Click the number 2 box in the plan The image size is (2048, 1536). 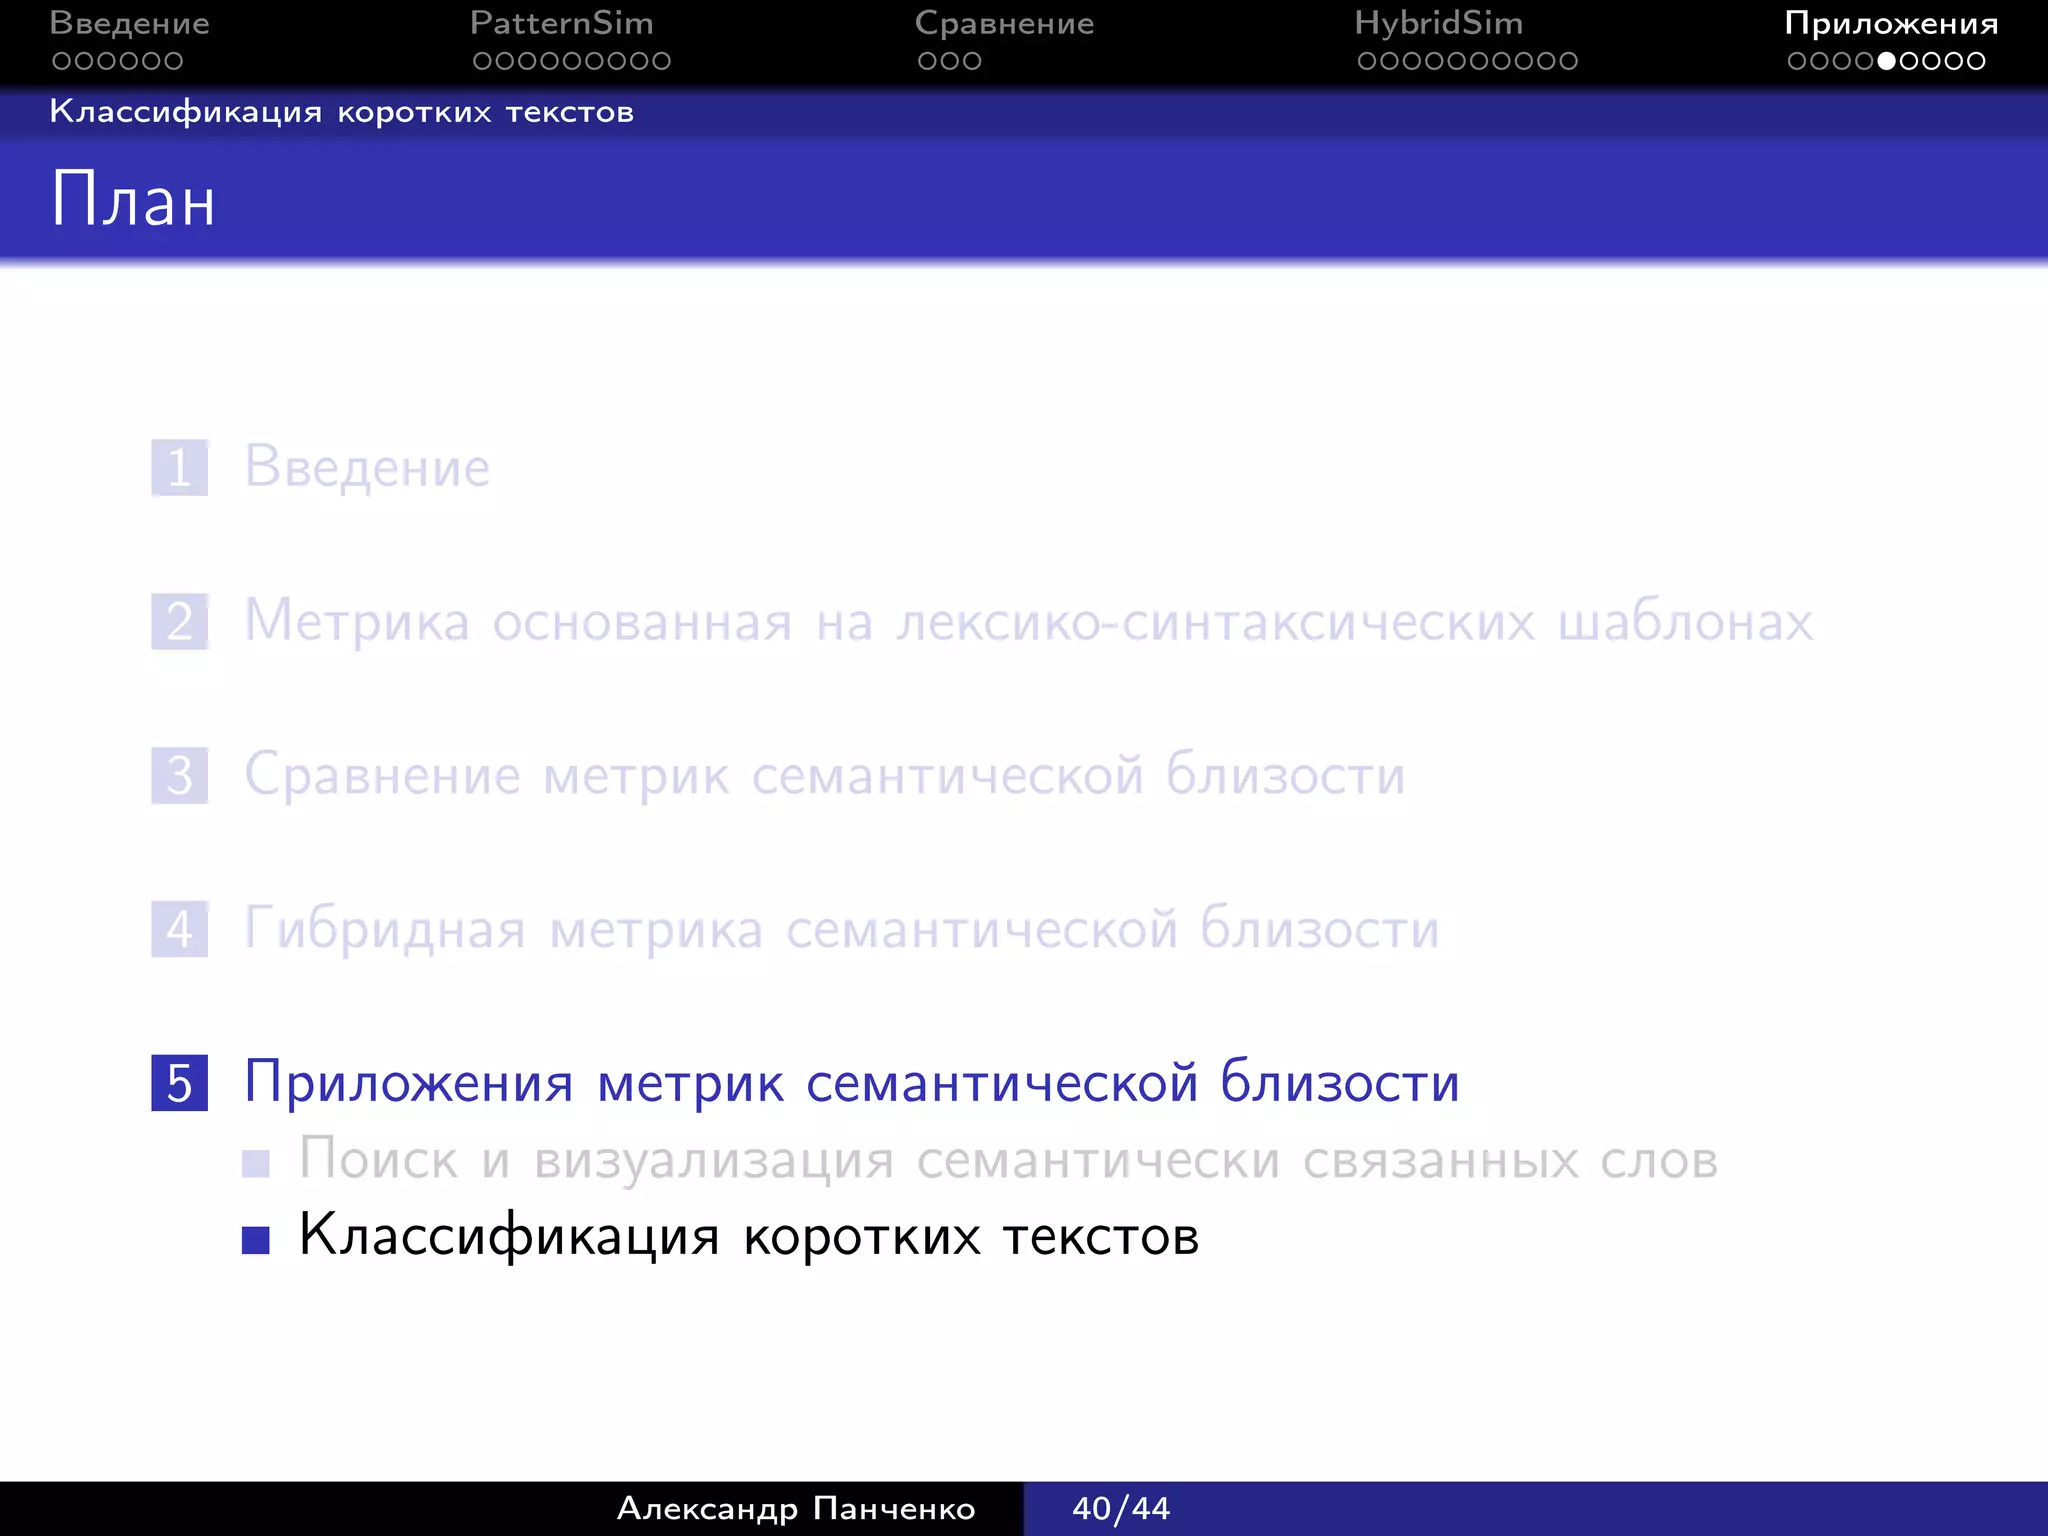180,622
